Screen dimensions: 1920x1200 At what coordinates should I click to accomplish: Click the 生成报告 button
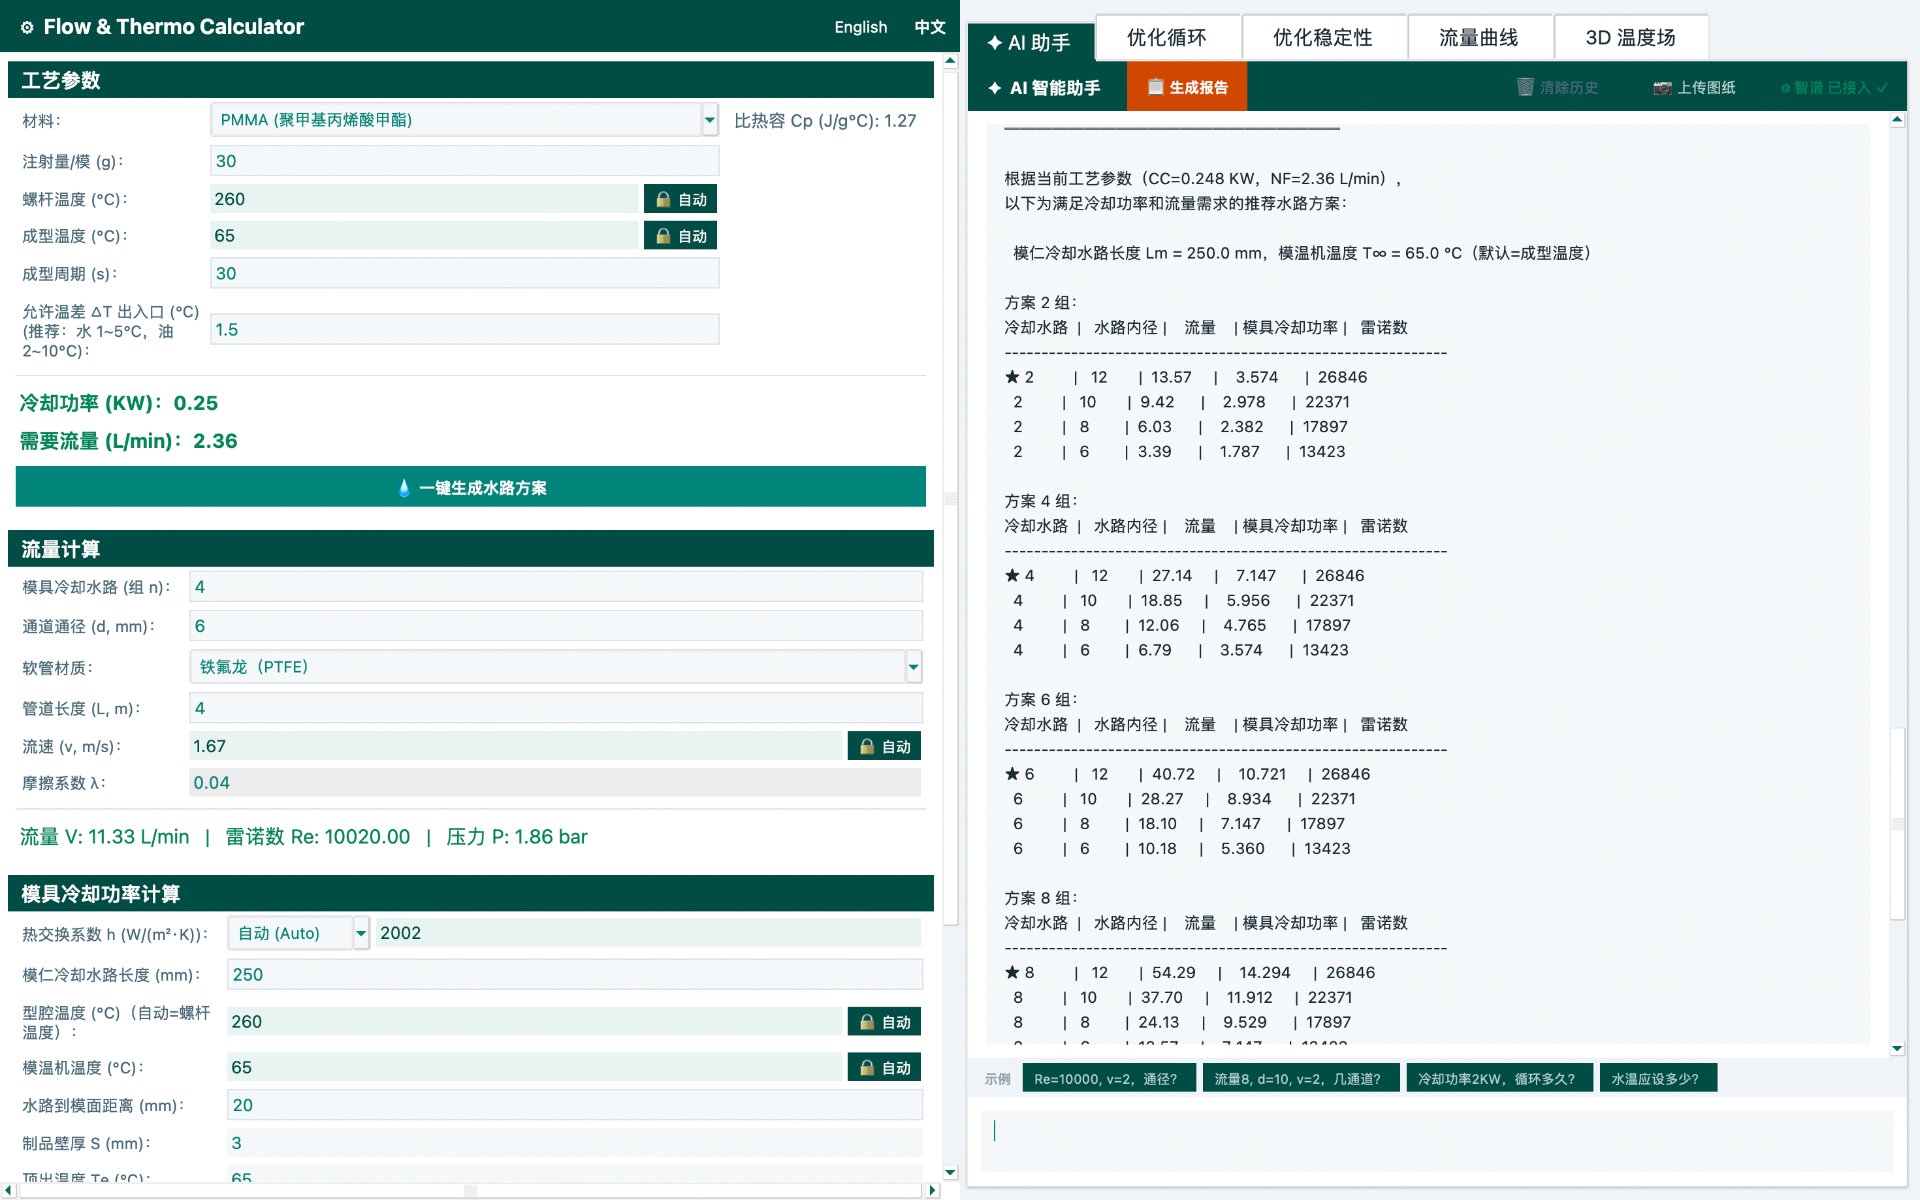point(1187,87)
